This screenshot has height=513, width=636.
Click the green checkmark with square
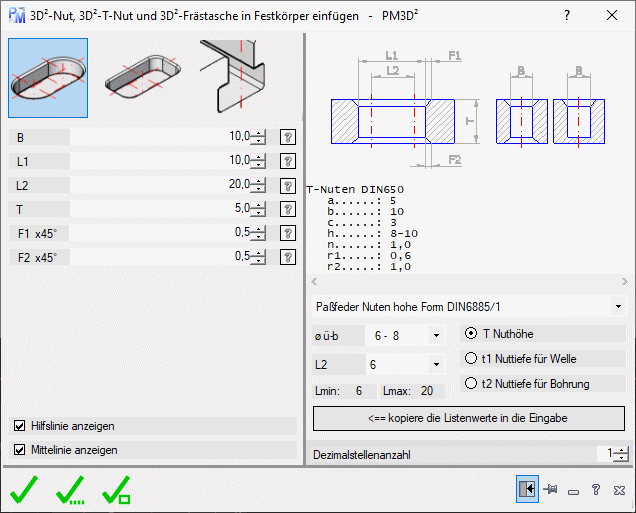(117, 489)
